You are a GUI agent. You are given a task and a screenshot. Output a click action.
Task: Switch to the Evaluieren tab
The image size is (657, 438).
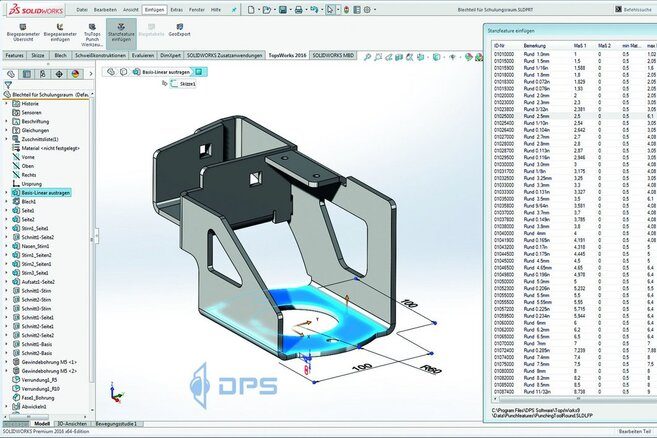[x=142, y=55]
